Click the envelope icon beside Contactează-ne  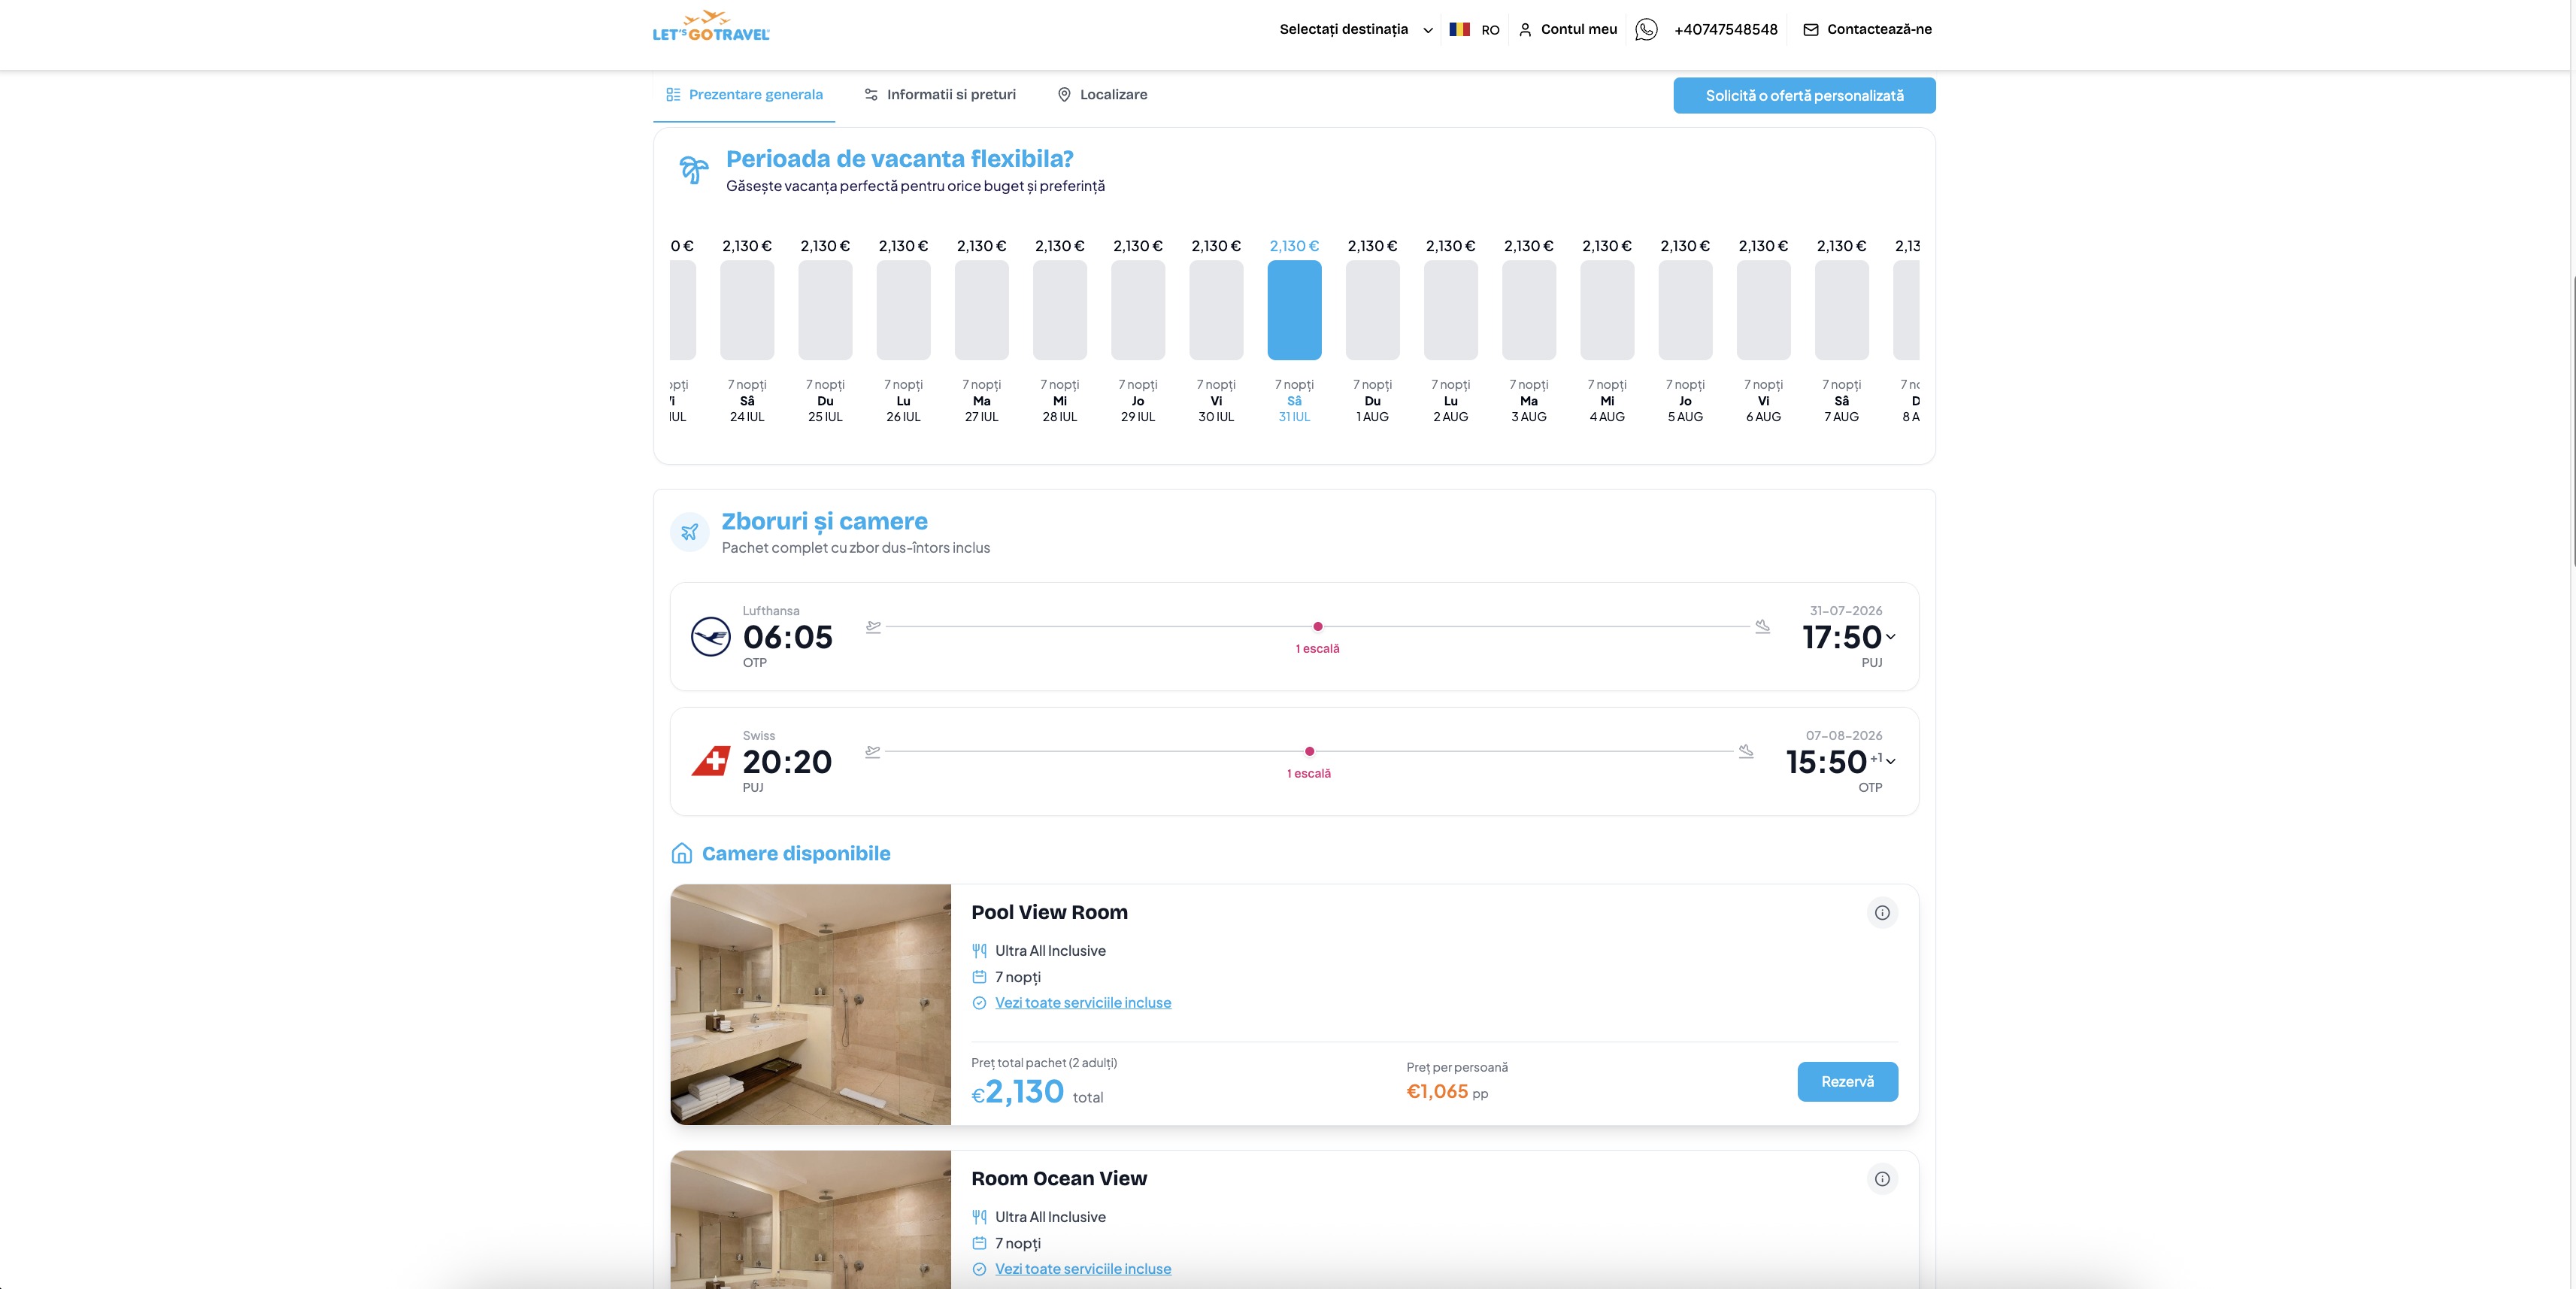pos(1811,30)
